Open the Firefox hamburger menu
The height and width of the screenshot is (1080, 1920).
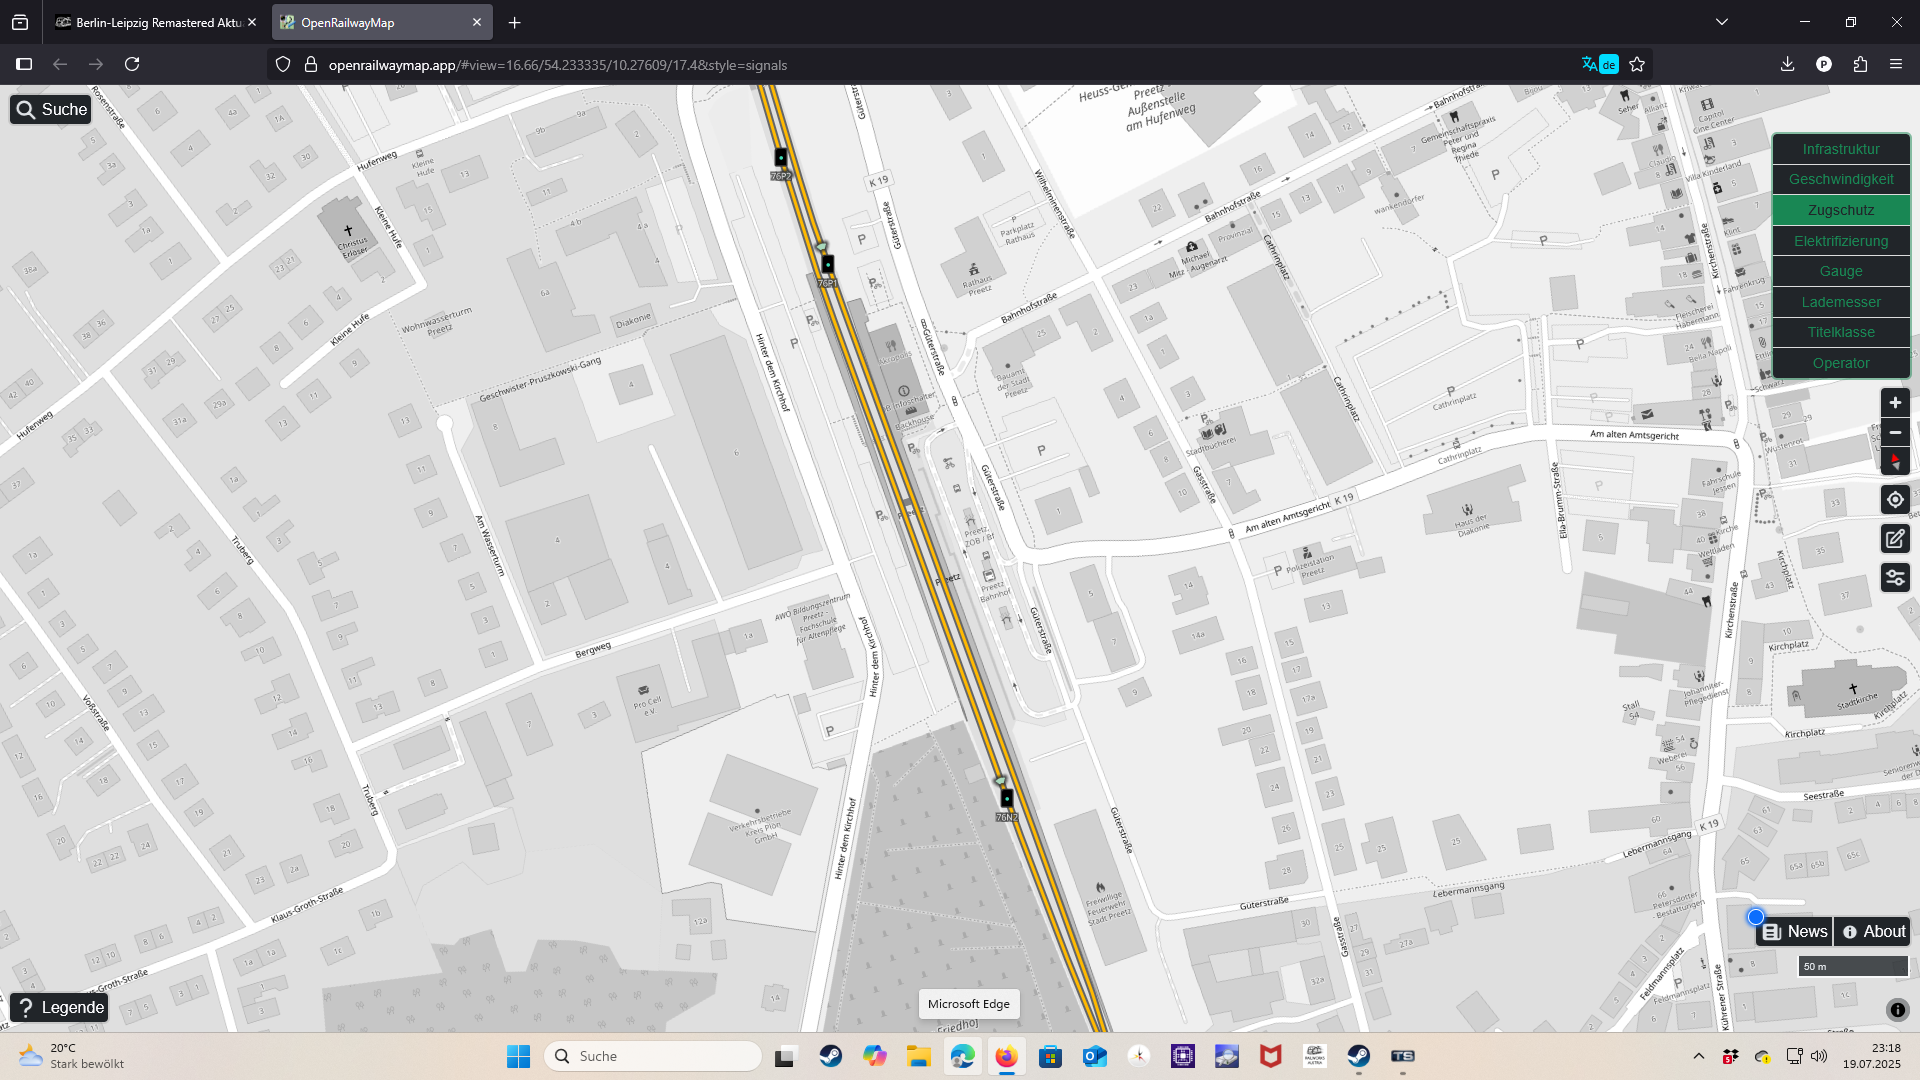1896,64
